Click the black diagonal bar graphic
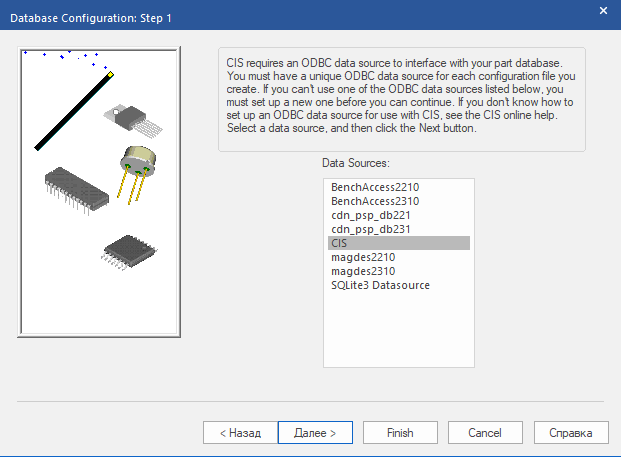This screenshot has height=457, width=621. 73,111
